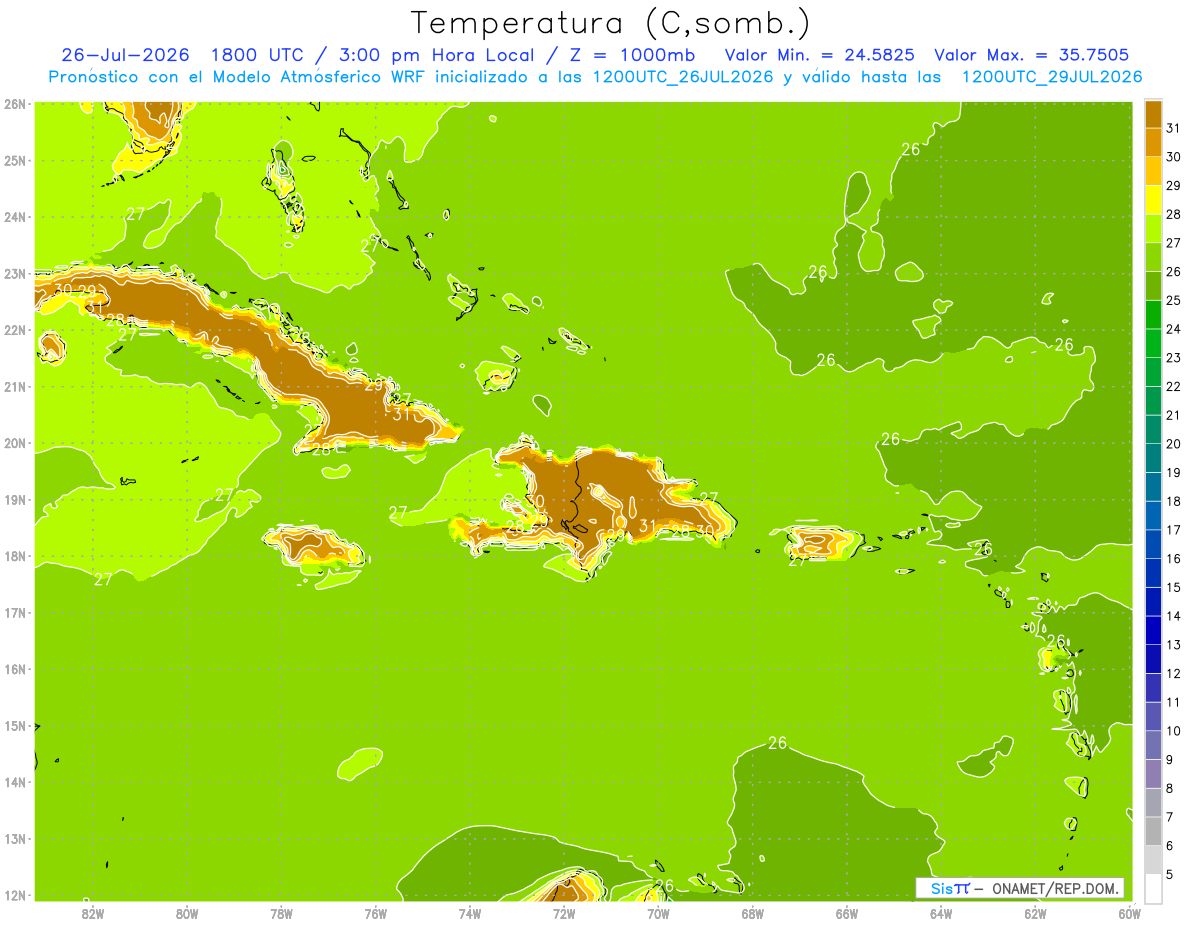Image resolution: width=1200 pixels, height=927 pixels.
Task: Click the dark brown swatch above 31
Action: (1153, 114)
